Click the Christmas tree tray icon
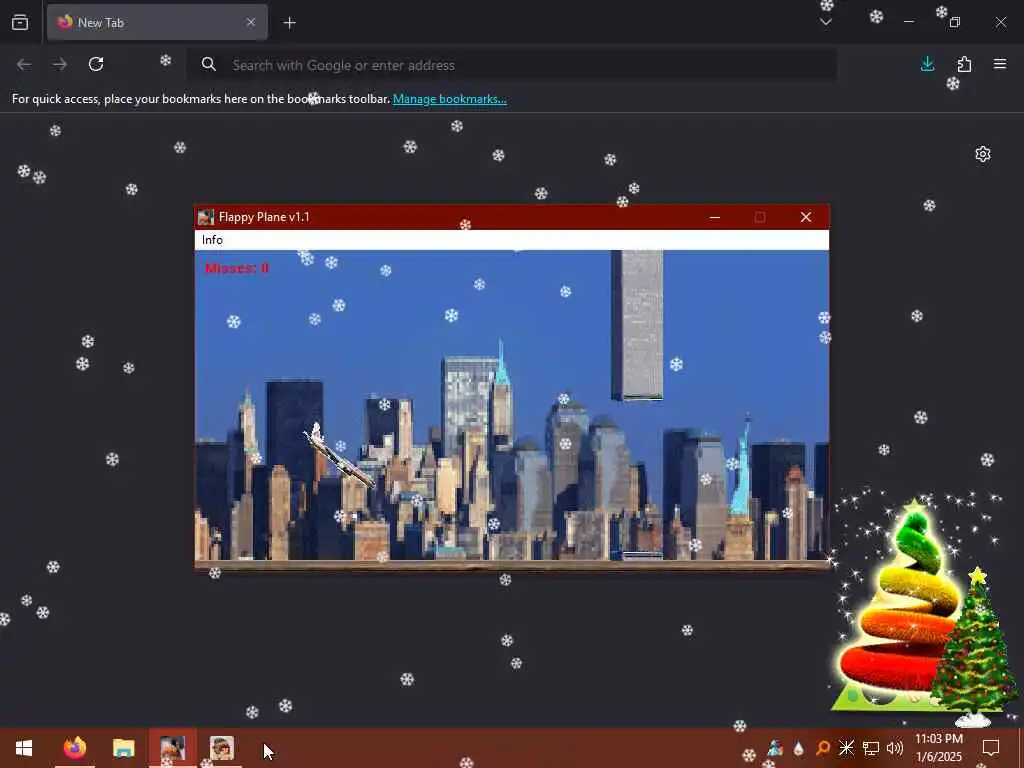 (775, 748)
